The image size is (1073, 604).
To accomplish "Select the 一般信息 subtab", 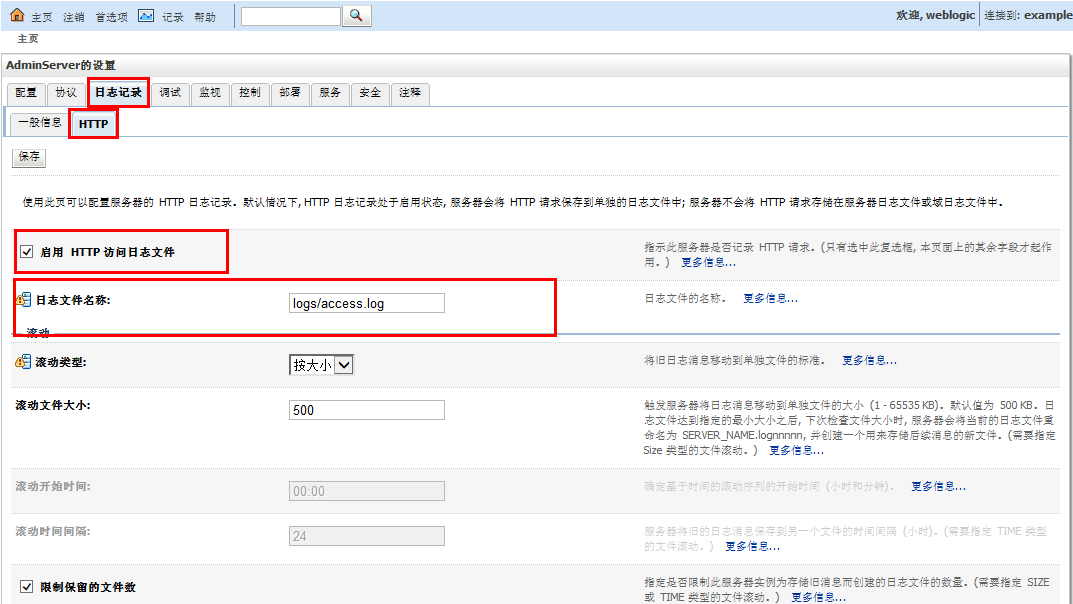I will (x=38, y=121).
